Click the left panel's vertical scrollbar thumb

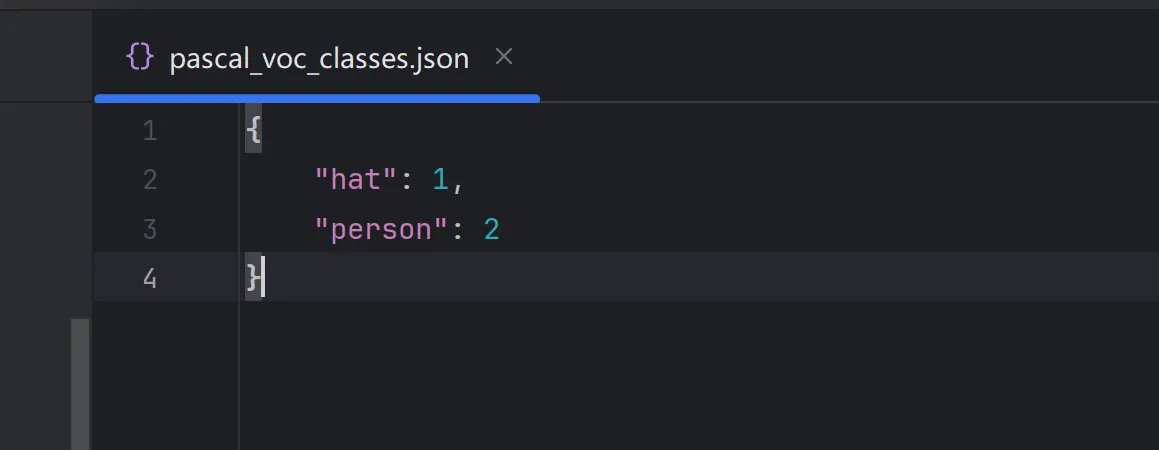coord(80,384)
